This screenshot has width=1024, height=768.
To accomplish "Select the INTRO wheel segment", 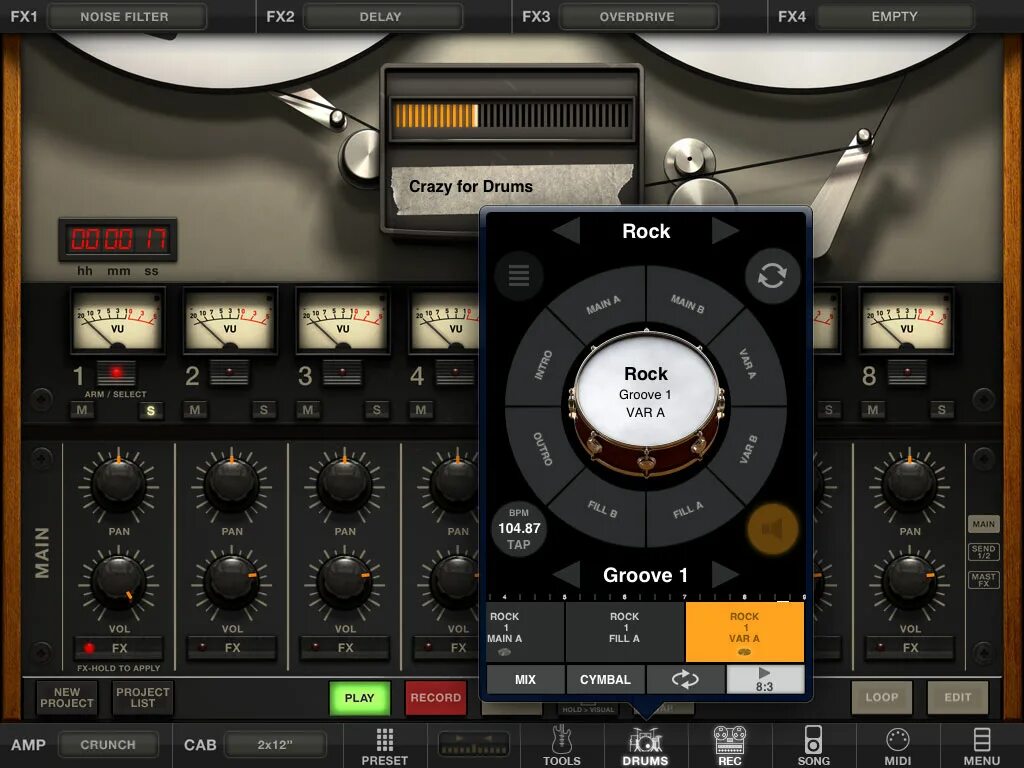I will [x=543, y=365].
